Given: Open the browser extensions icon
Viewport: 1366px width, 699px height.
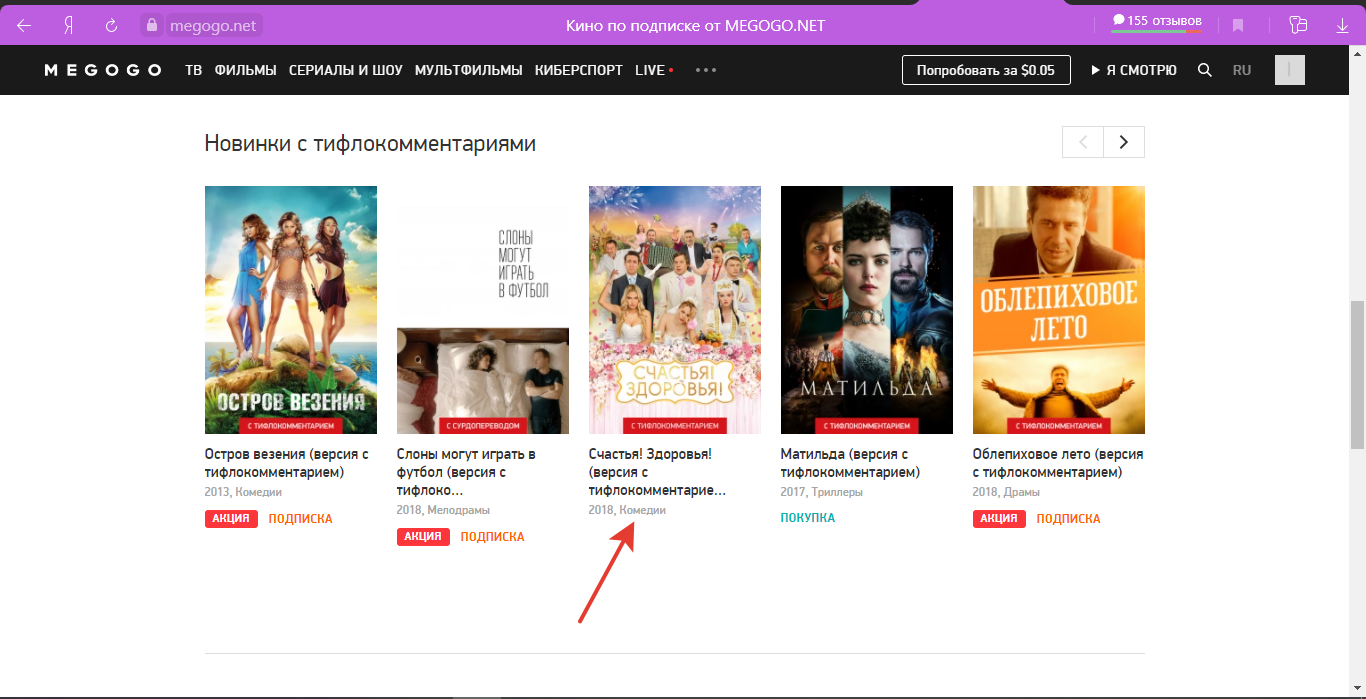Looking at the screenshot, I should click(x=1299, y=26).
